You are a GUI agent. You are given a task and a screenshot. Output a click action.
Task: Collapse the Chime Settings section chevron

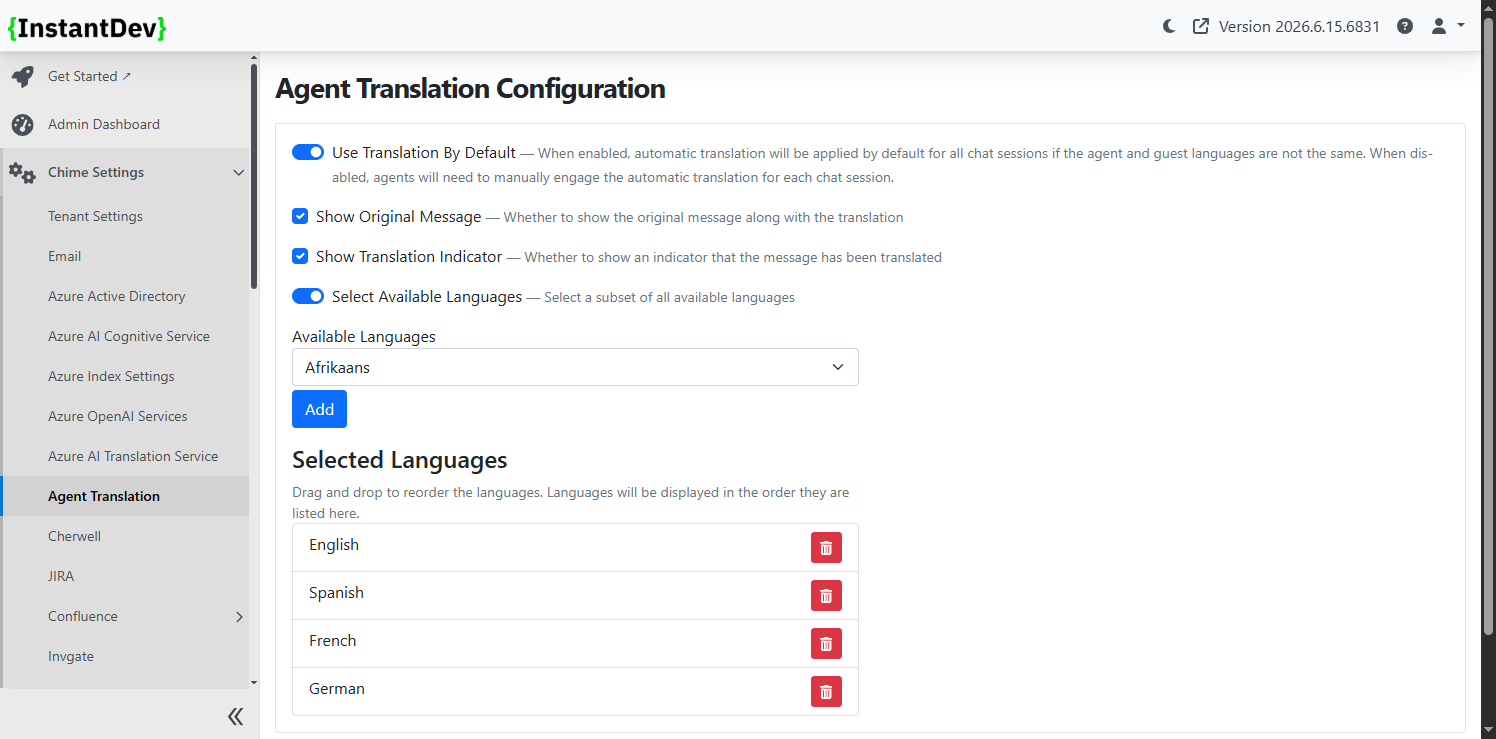tap(238, 173)
